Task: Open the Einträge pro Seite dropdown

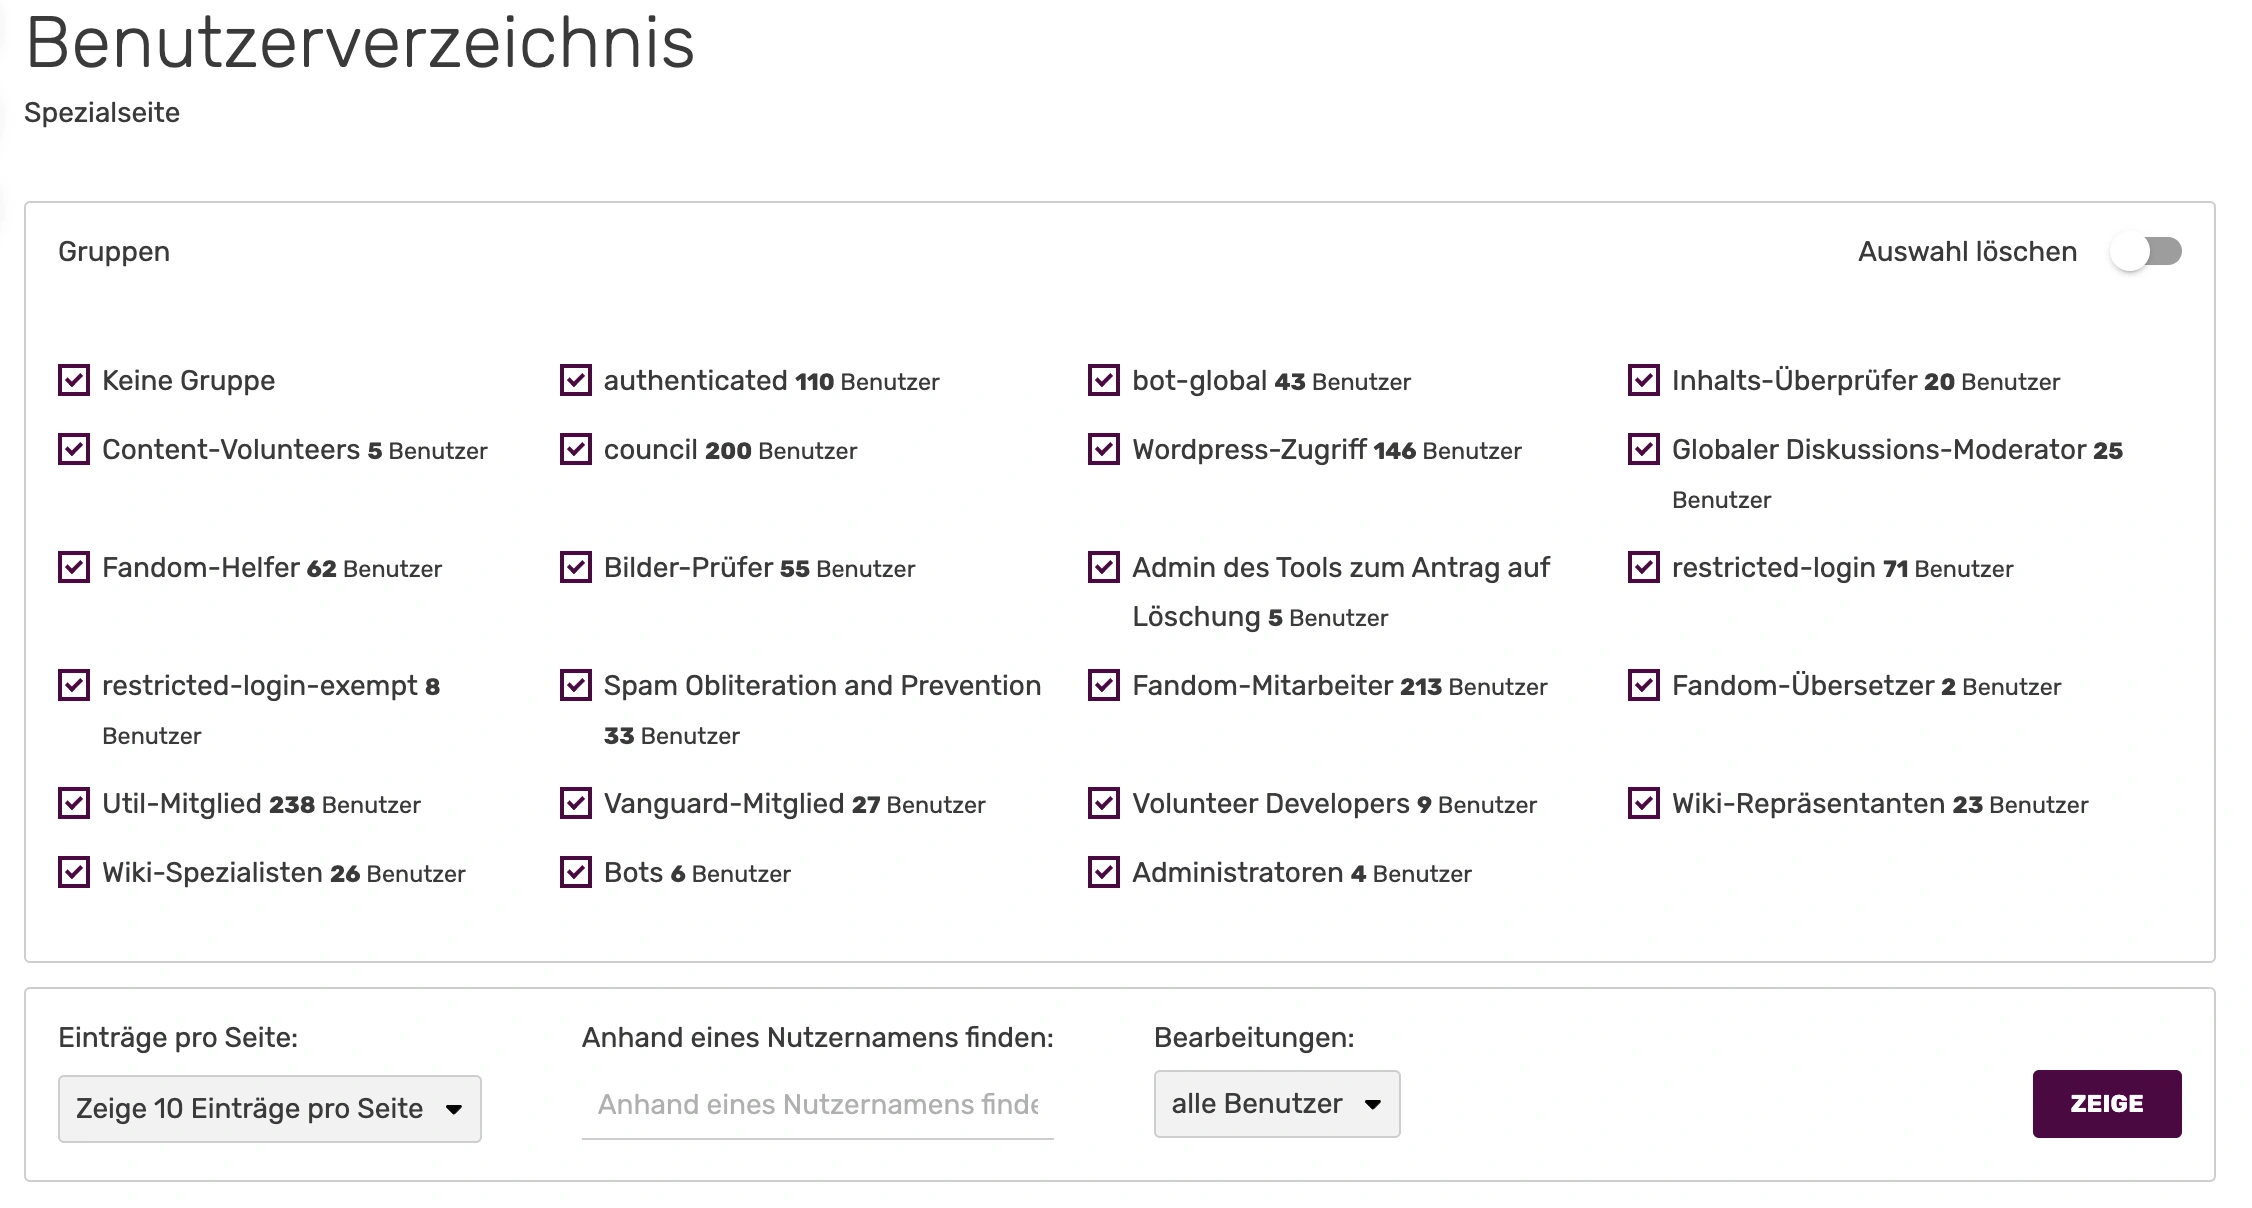Action: tap(269, 1109)
